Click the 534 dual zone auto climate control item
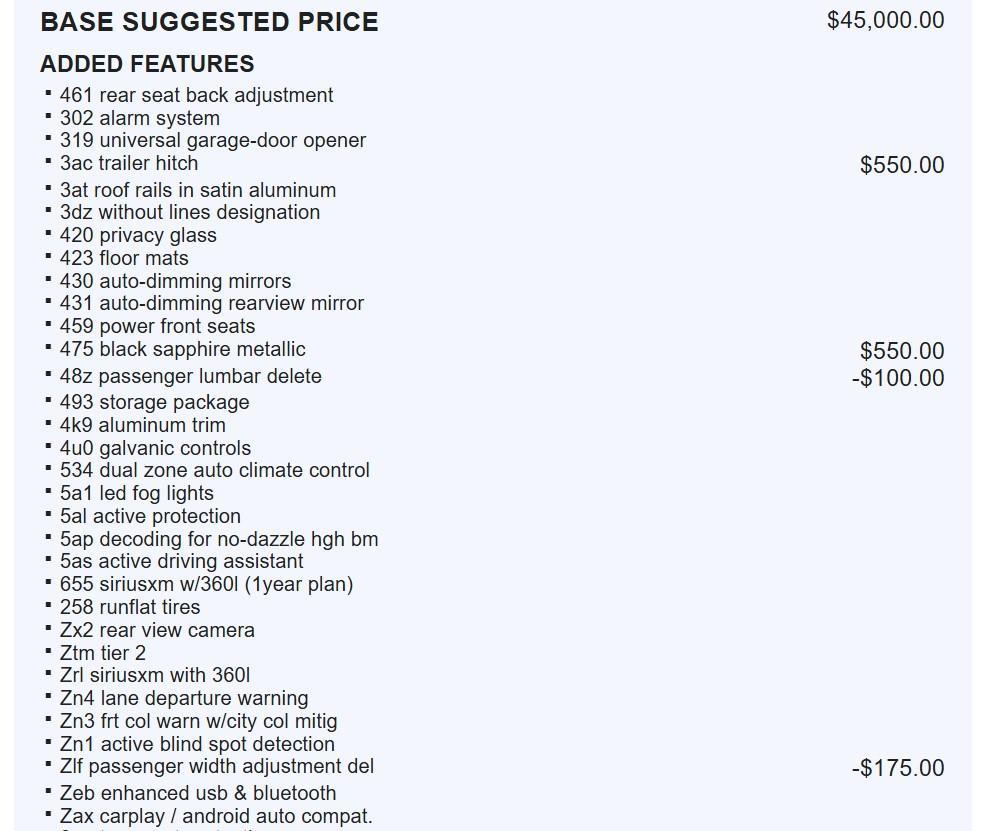Screen dimensions: 993x831 [214, 470]
